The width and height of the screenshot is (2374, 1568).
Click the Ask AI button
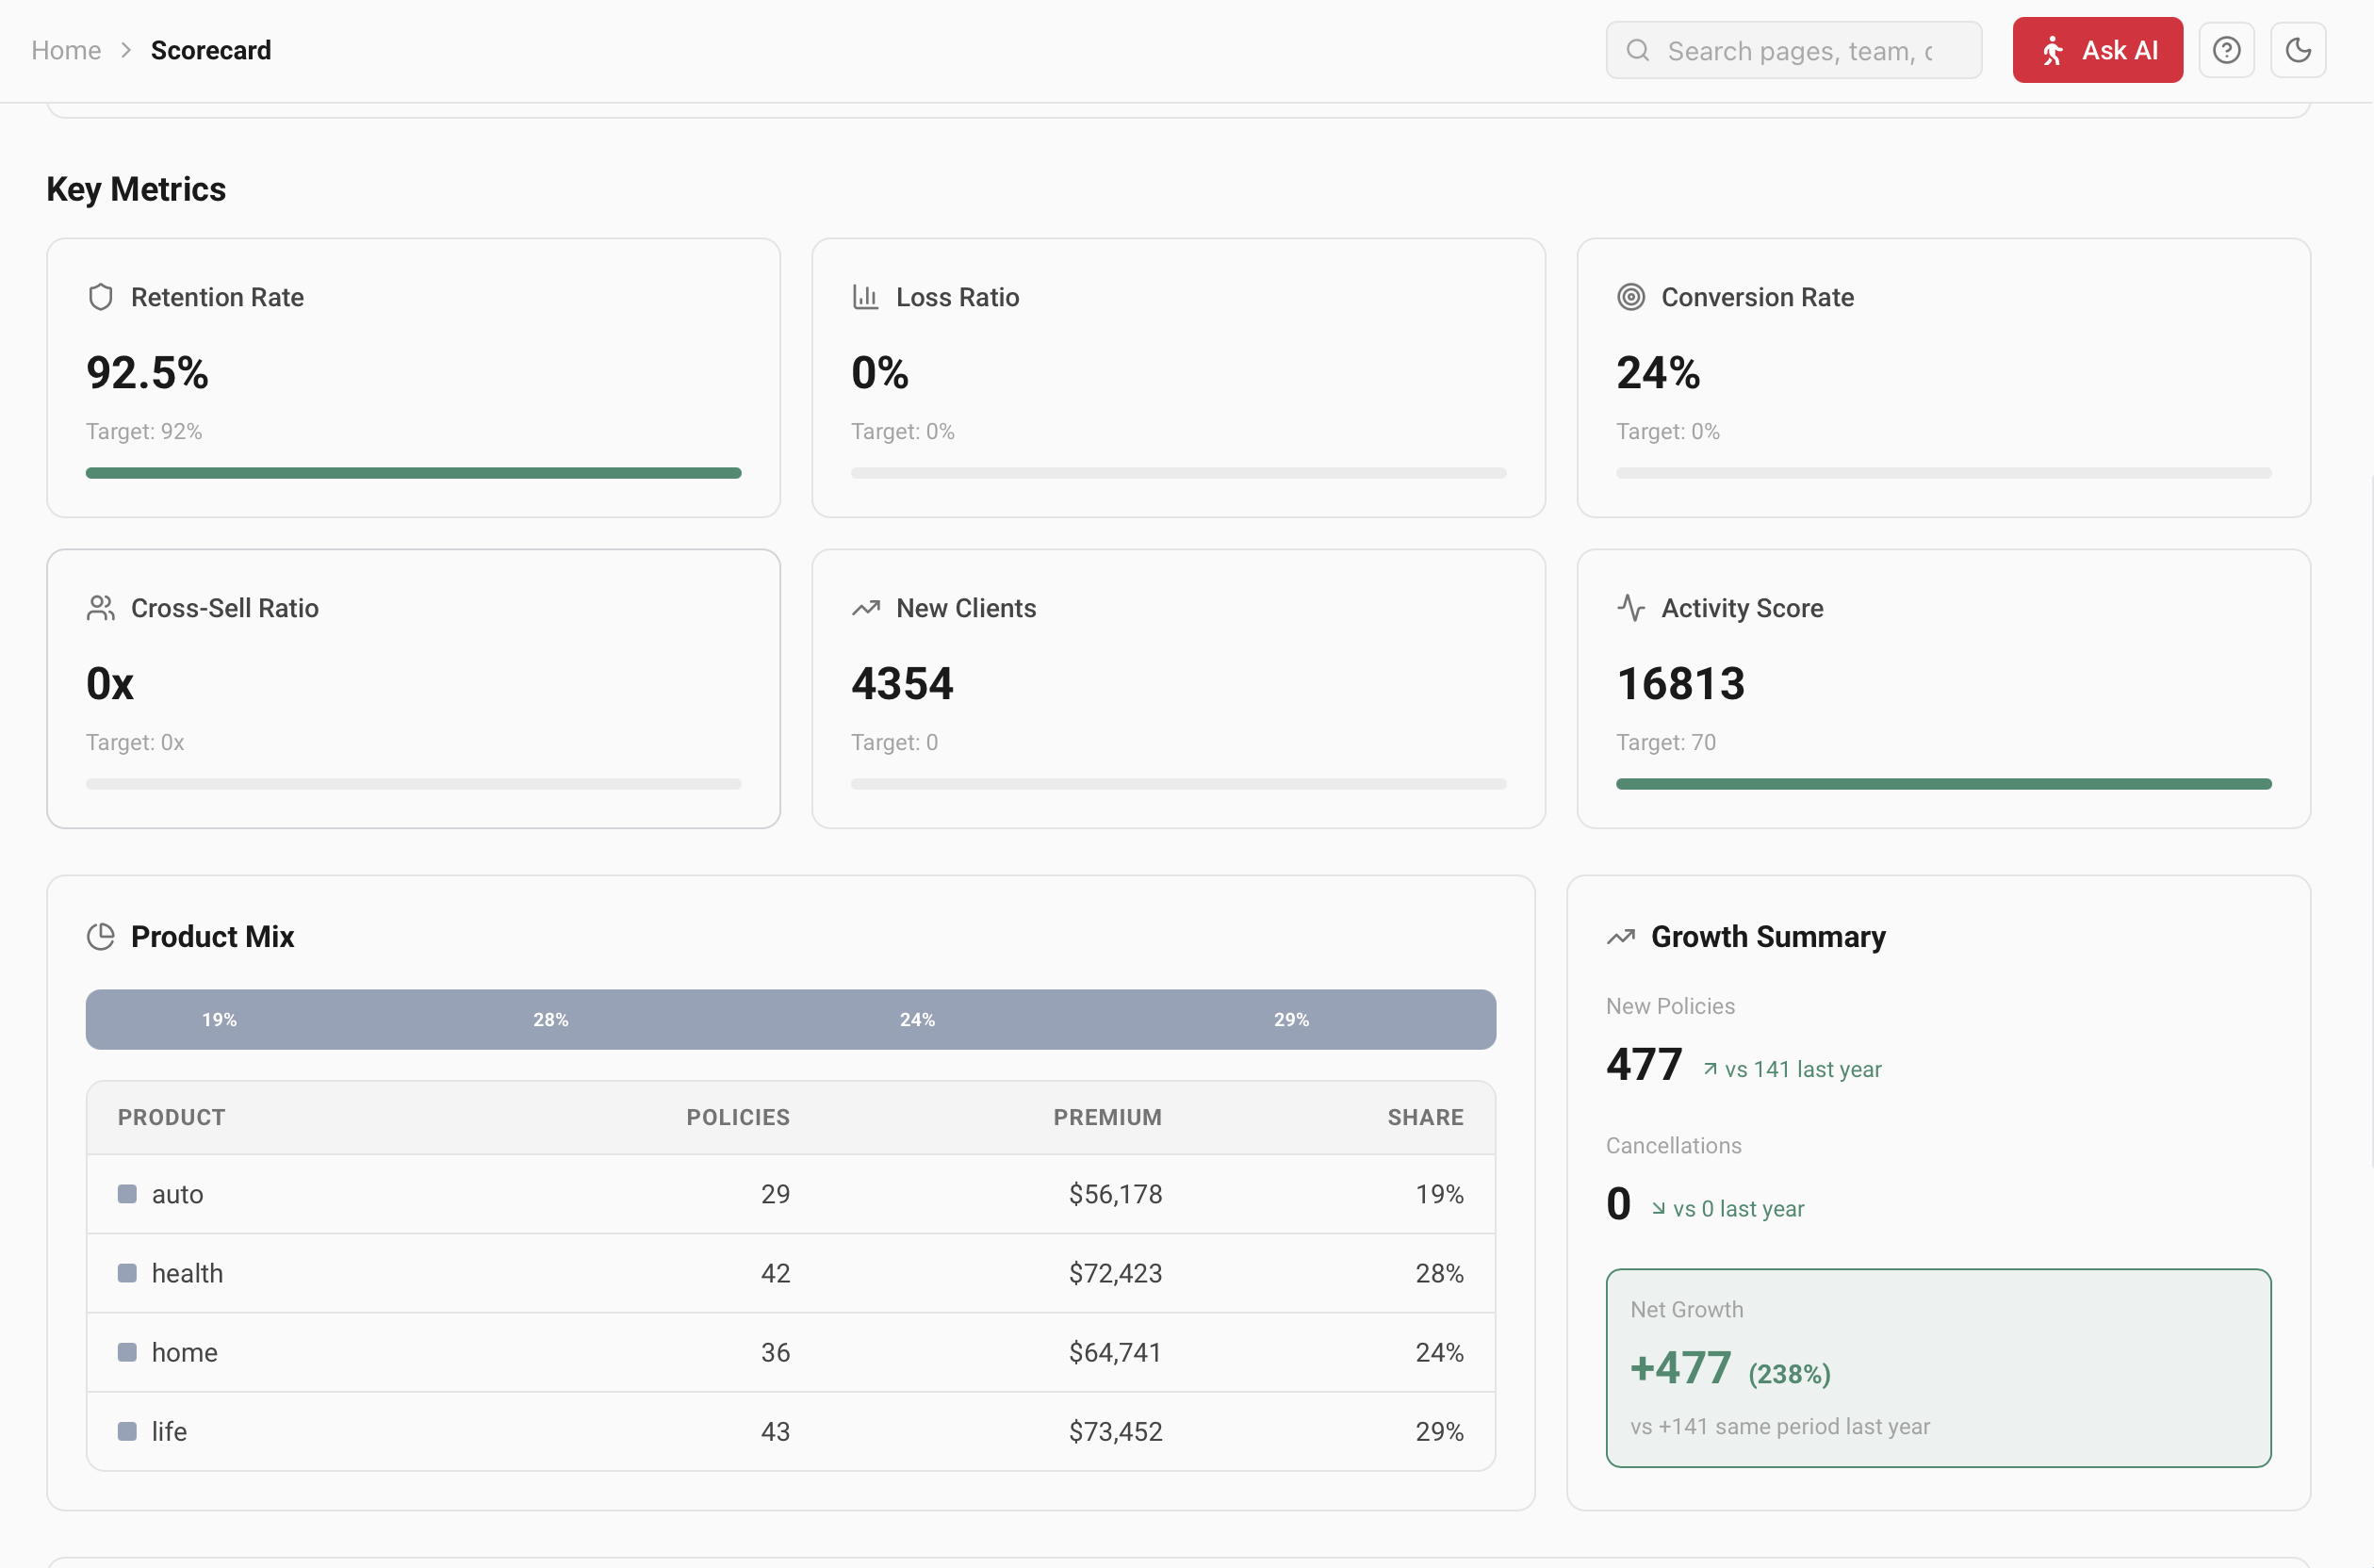(2097, 50)
